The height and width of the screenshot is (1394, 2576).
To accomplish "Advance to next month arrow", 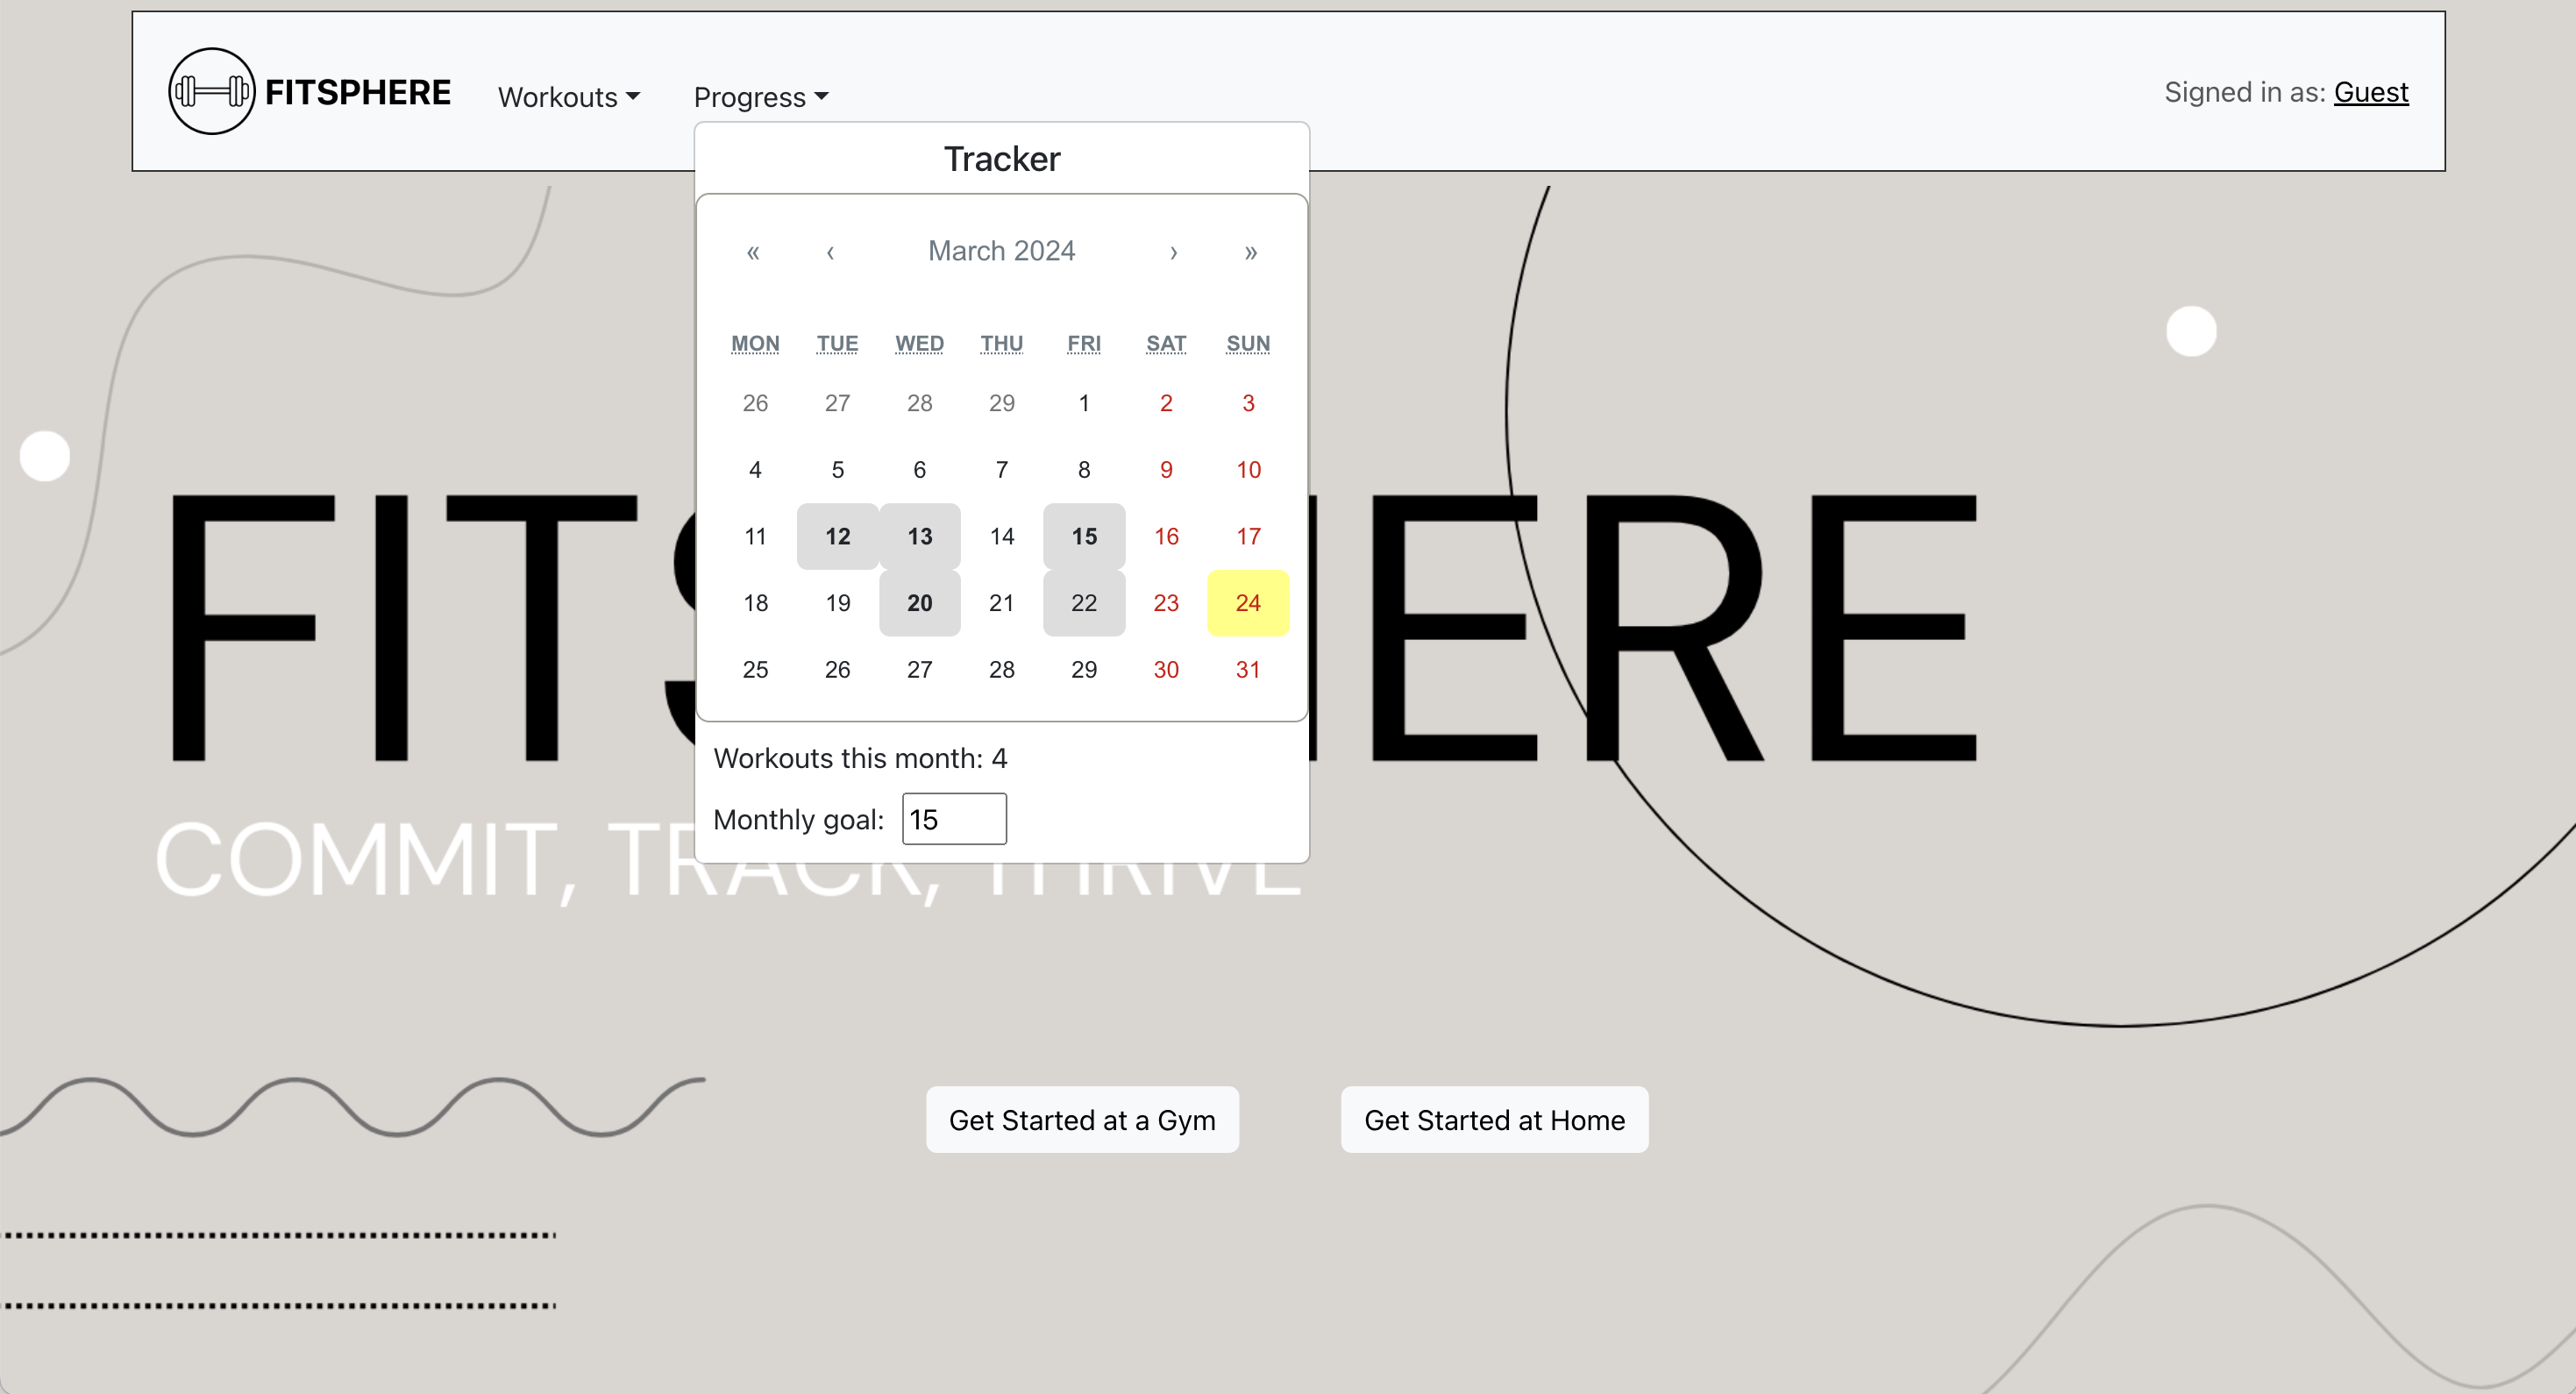I will pyautogui.click(x=1173, y=252).
